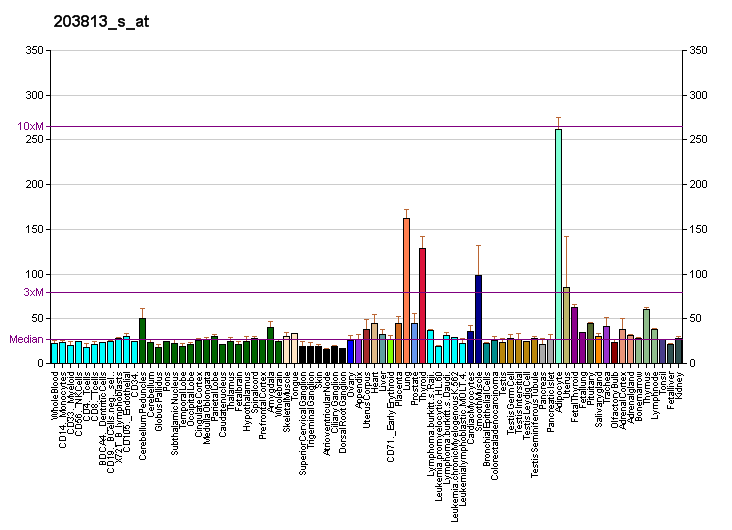732x530 pixels.
Task: Click the tall navy SmoothMuscle bar
Action: point(478,318)
